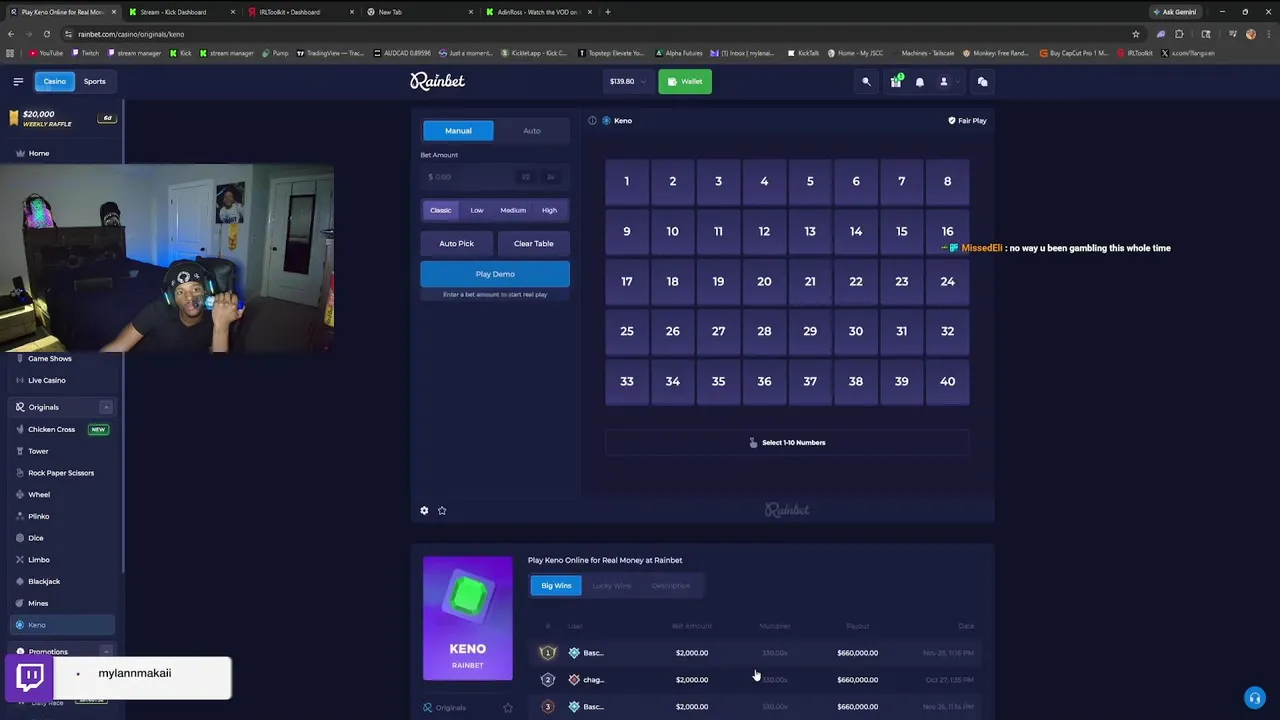Select High risk level
This screenshot has height=720, width=1280.
point(549,210)
